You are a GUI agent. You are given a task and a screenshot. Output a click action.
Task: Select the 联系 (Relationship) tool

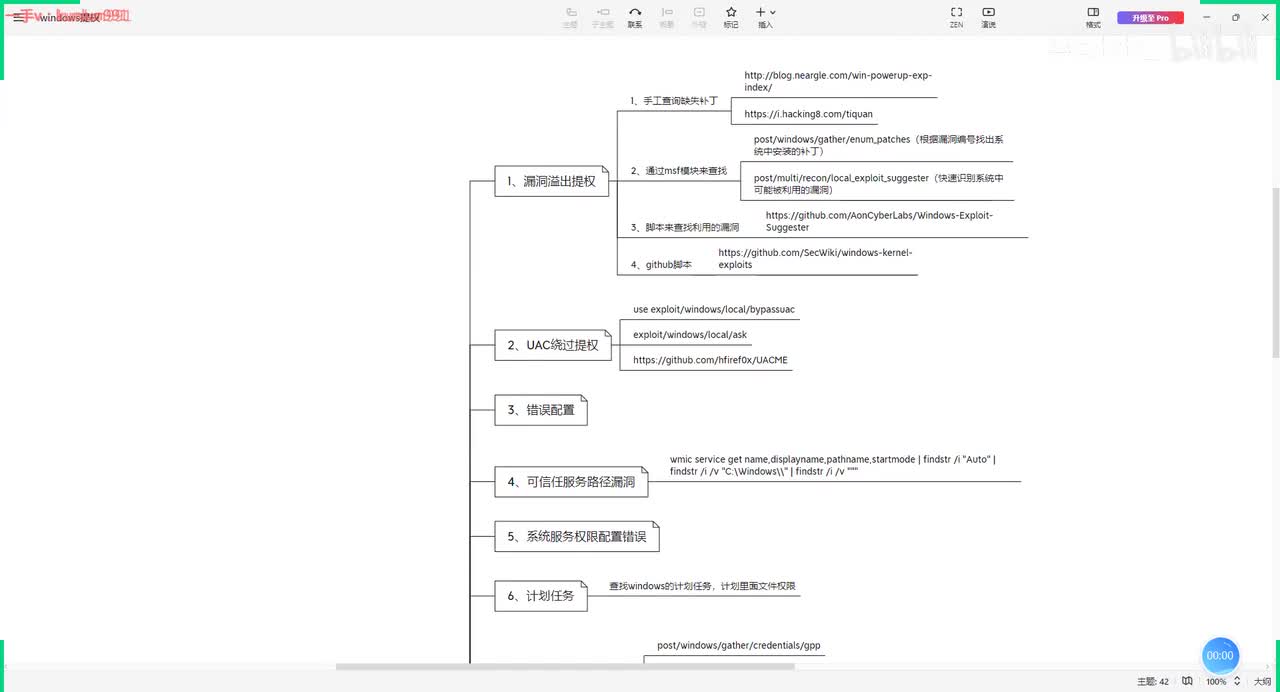pyautogui.click(x=635, y=17)
